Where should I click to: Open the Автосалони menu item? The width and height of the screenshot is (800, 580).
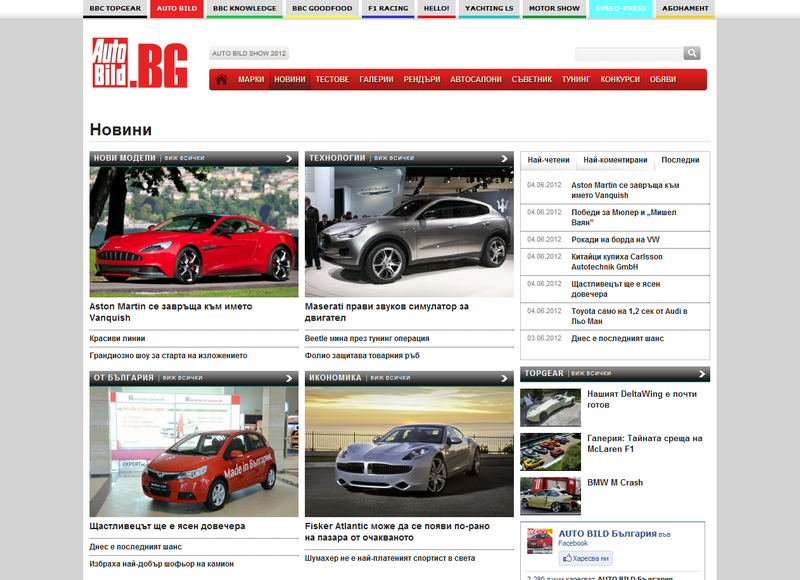click(x=476, y=80)
